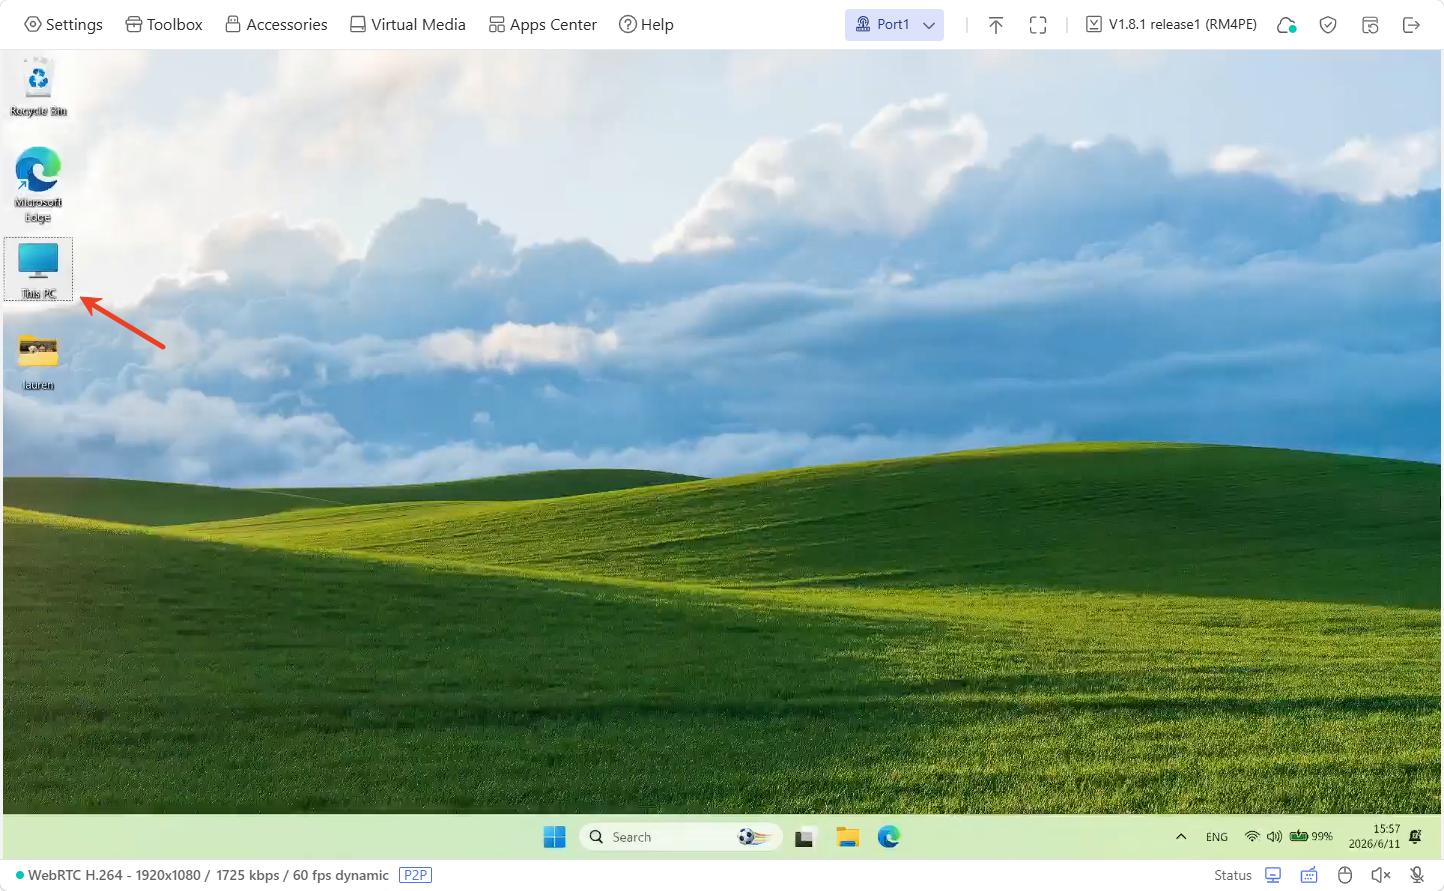Launch Edge from the taskbar
The image size is (1444, 891).
(x=889, y=837)
